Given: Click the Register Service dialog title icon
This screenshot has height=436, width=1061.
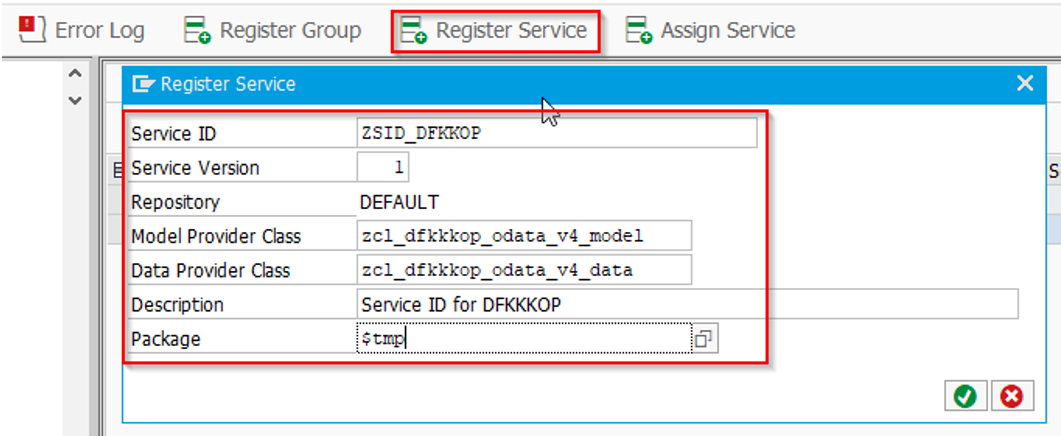Looking at the screenshot, I should tap(144, 84).
